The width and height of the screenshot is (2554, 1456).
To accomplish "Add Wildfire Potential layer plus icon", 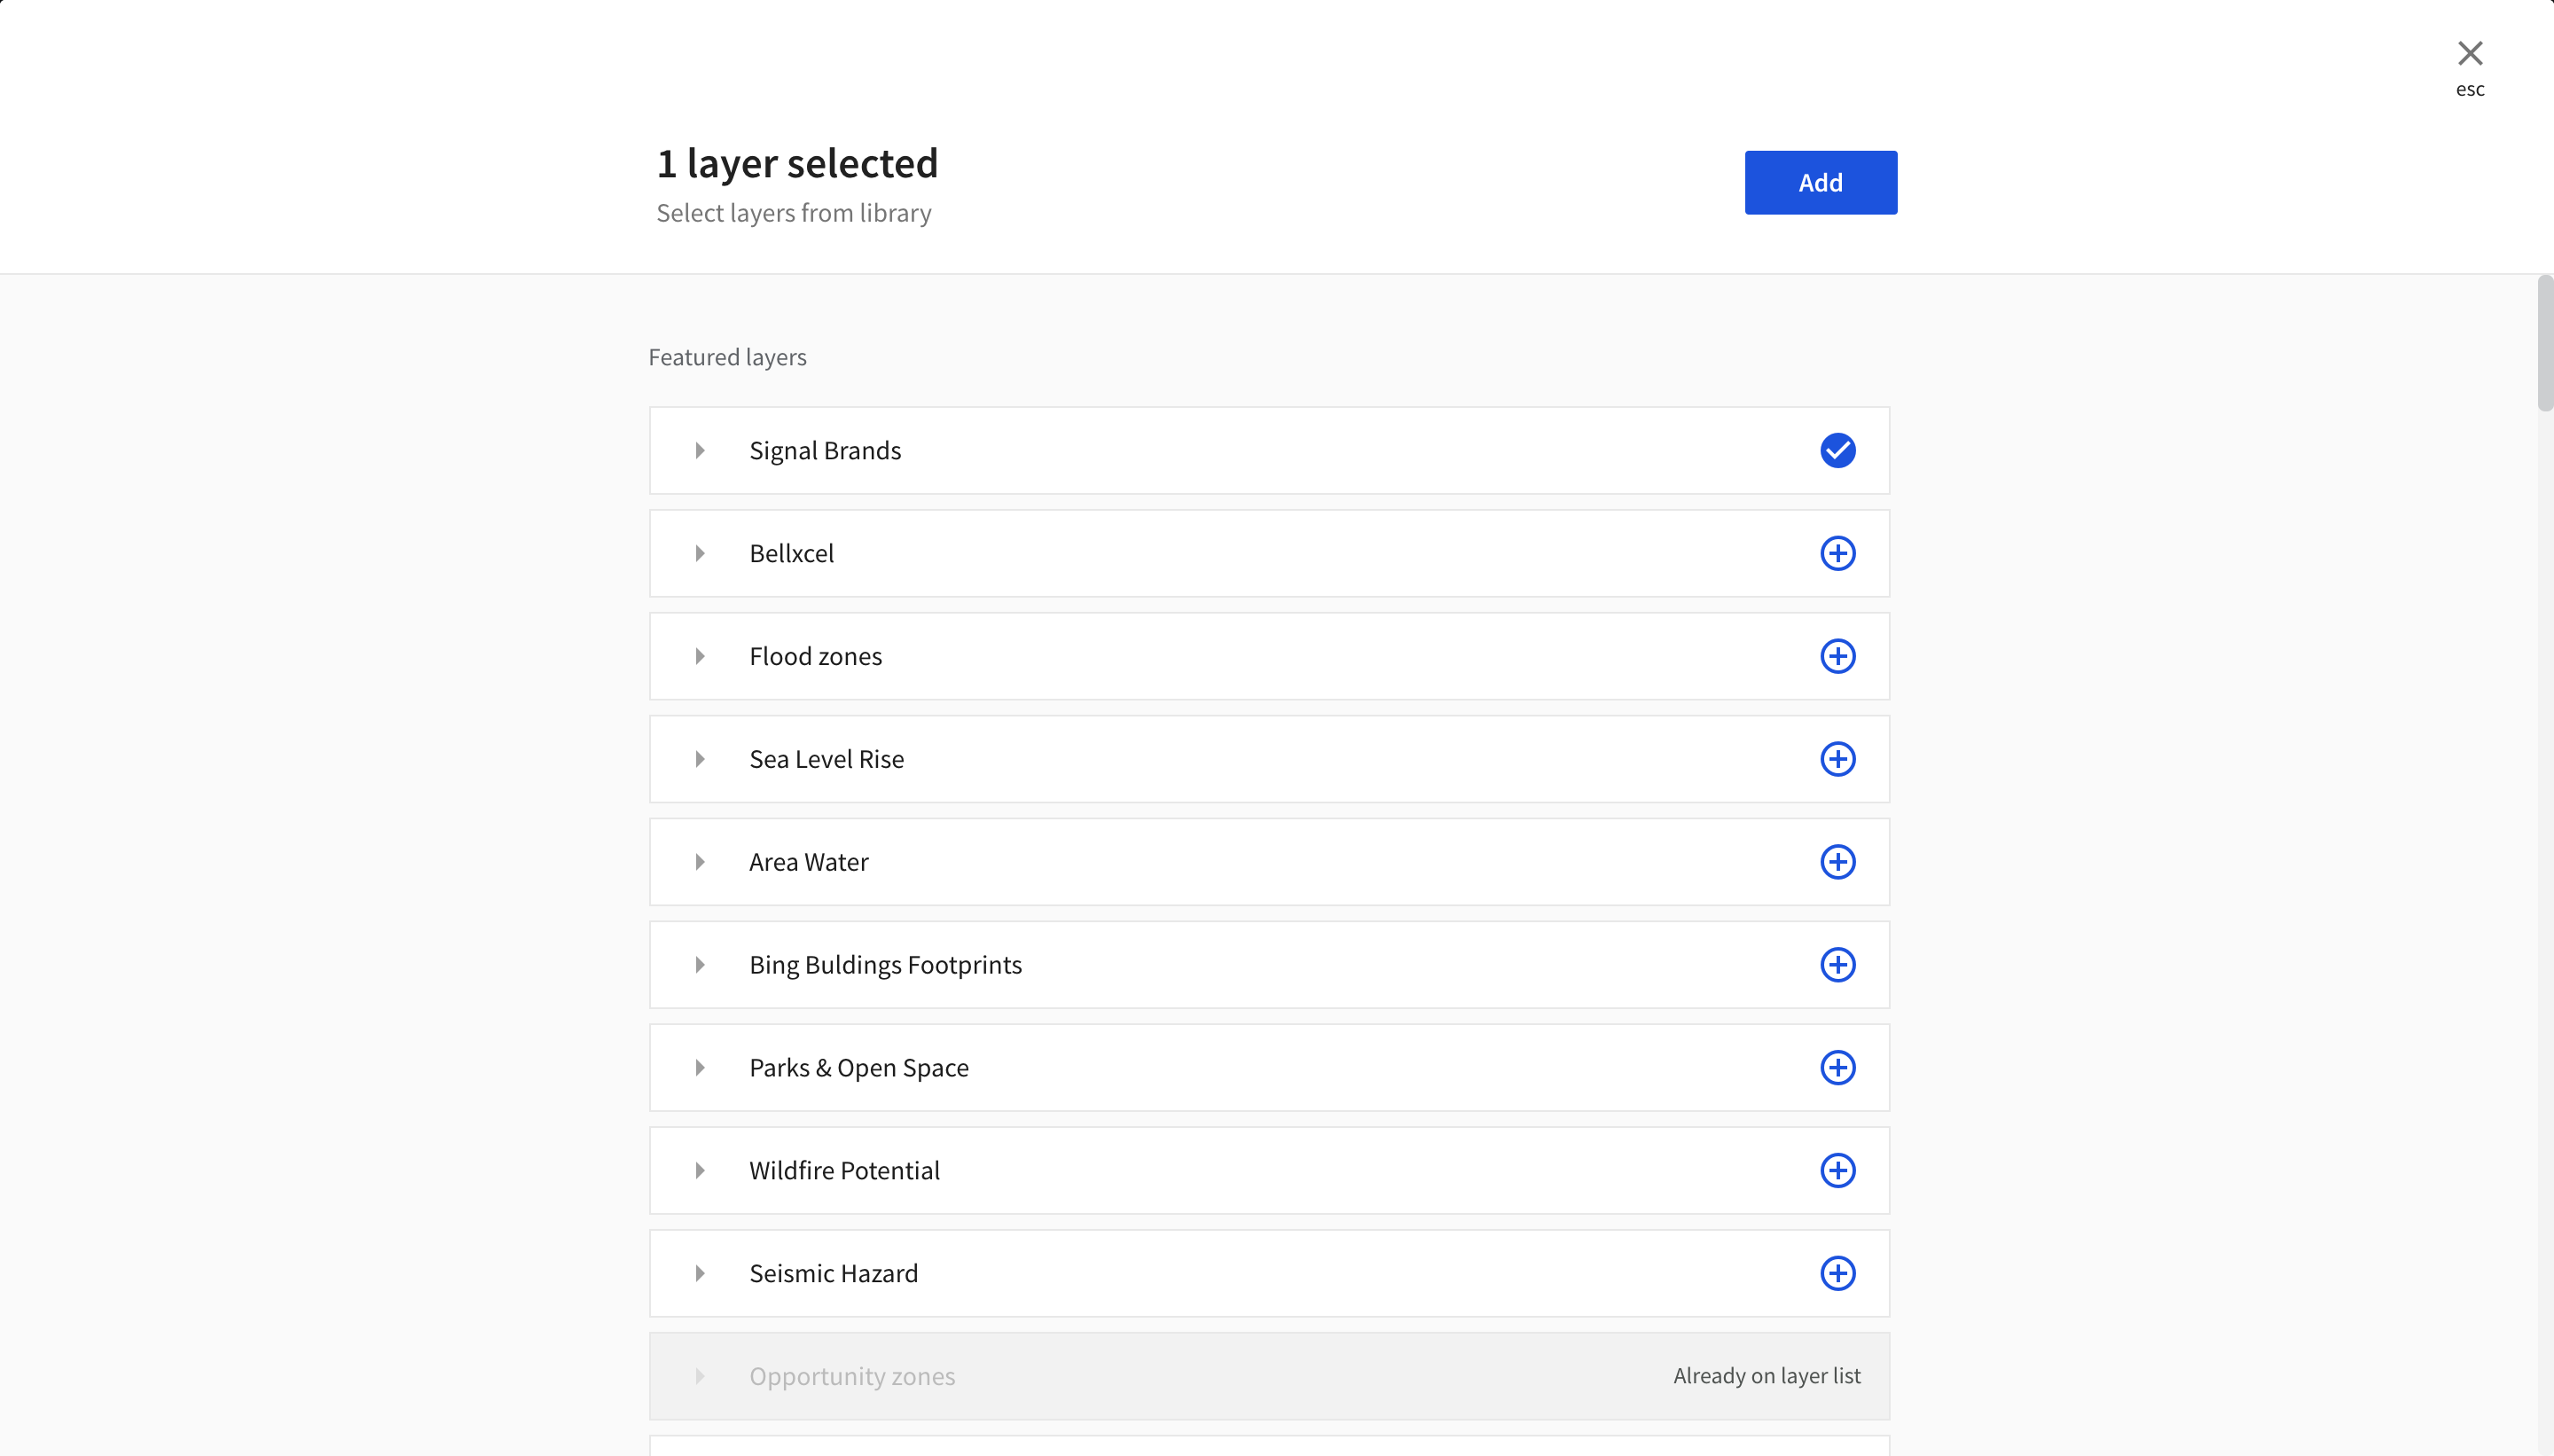I will (1837, 1170).
